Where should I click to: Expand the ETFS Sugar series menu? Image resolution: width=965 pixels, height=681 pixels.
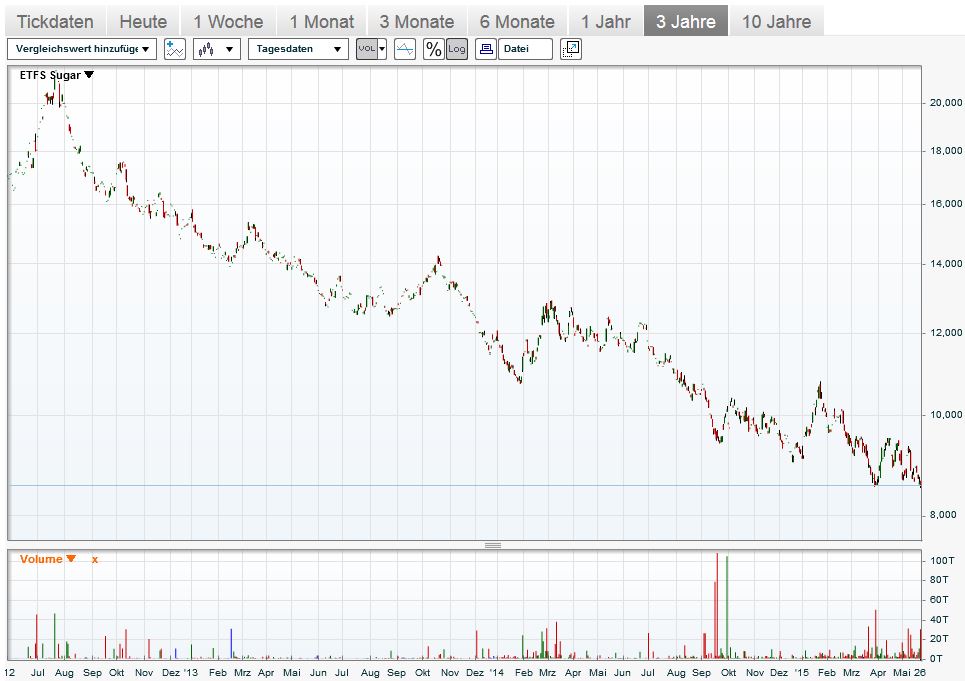coord(89,74)
